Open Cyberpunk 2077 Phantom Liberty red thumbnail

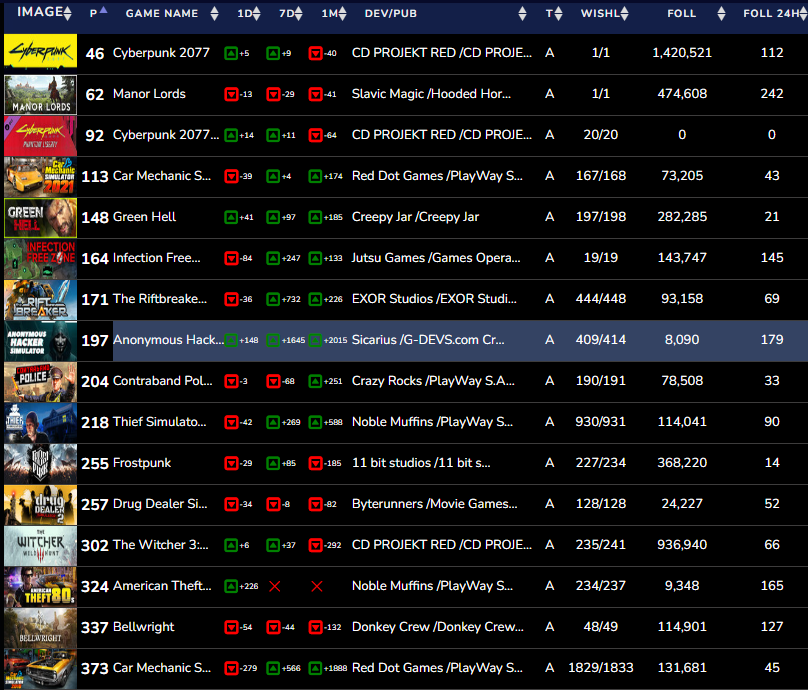point(41,136)
